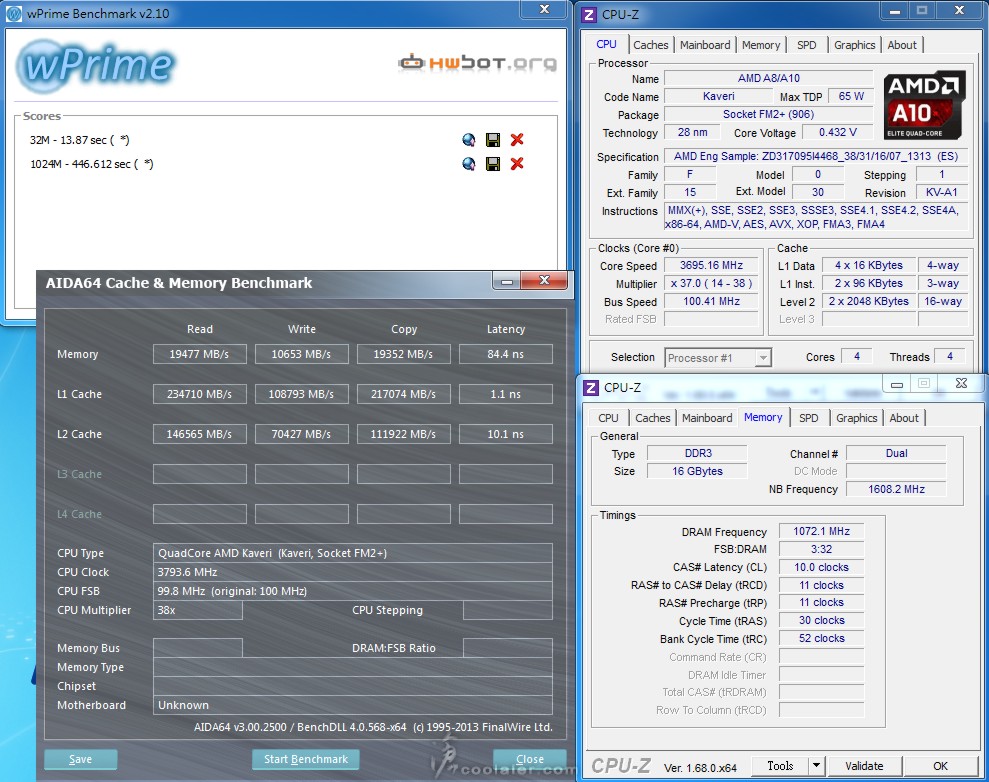
Task: Delete the 32M score red X
Action: click(517, 140)
